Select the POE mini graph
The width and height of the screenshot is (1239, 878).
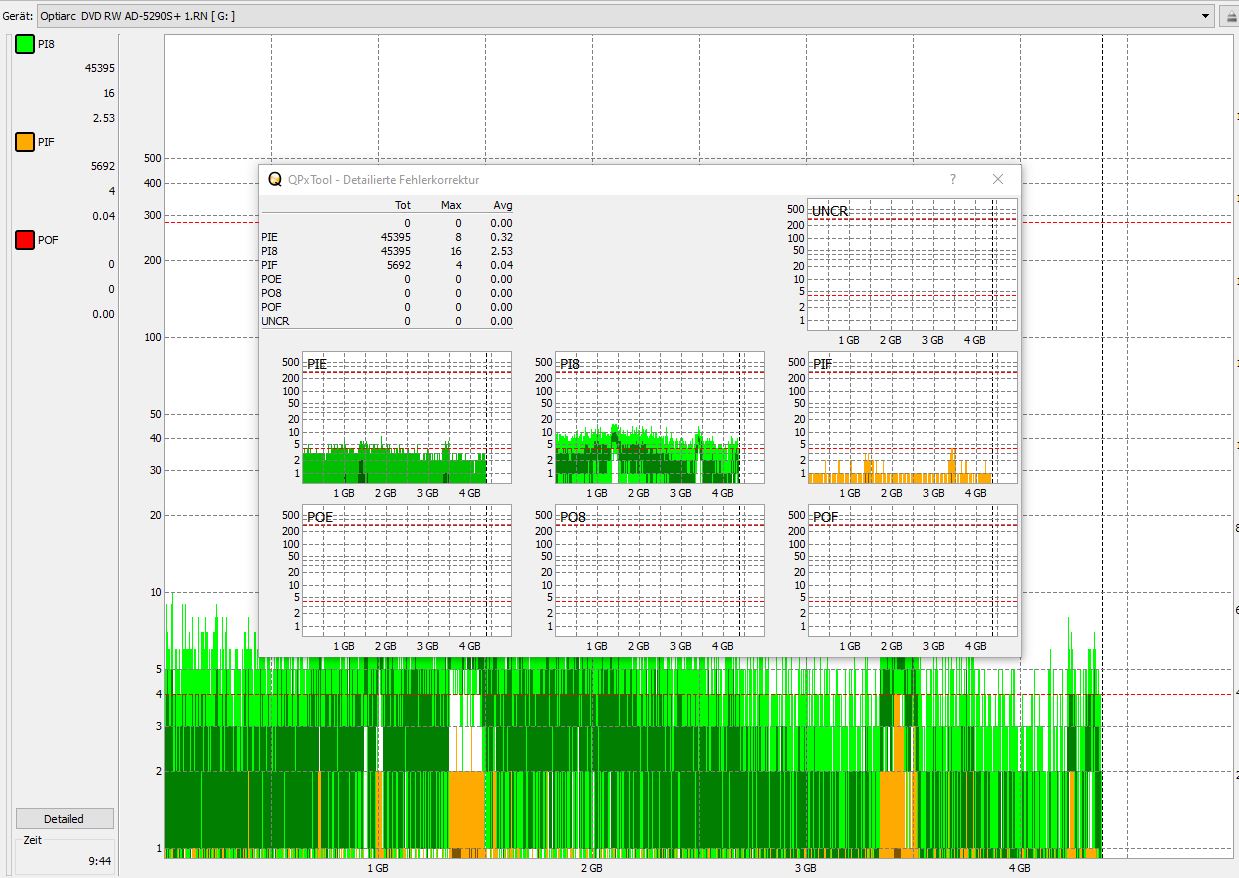[394, 571]
